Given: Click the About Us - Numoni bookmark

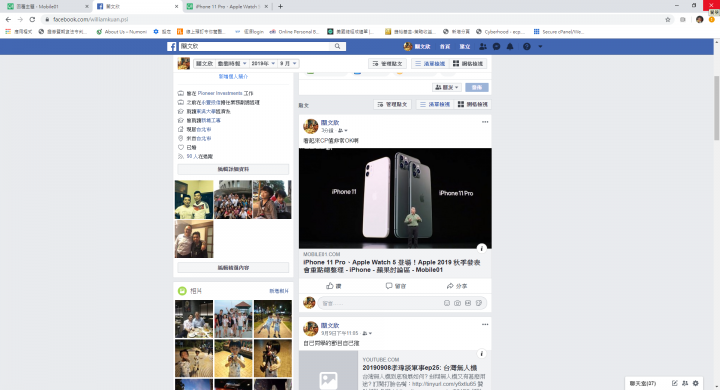Looking at the screenshot, I should click(122, 32).
